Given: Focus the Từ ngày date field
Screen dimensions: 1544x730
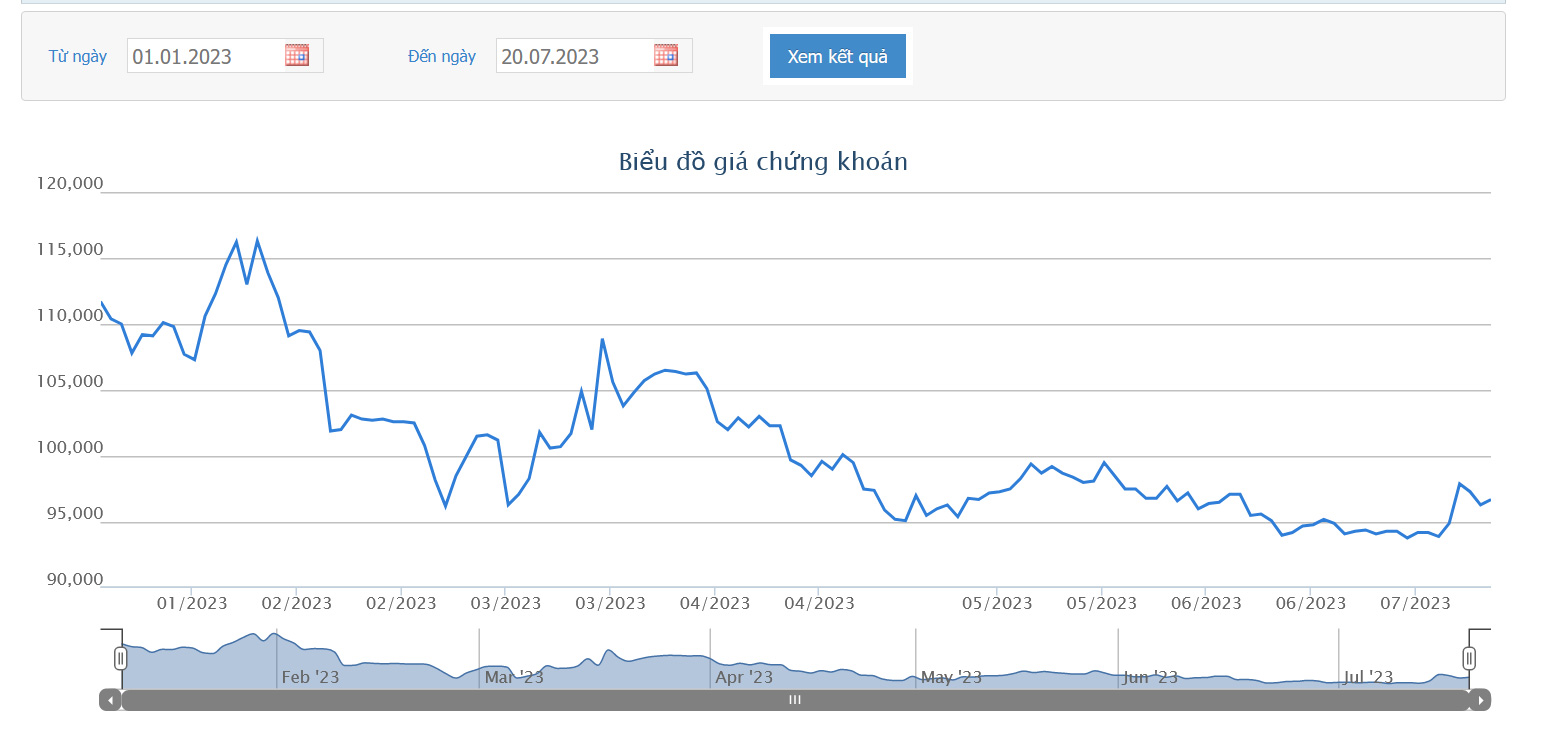Looking at the screenshot, I should tap(205, 56).
